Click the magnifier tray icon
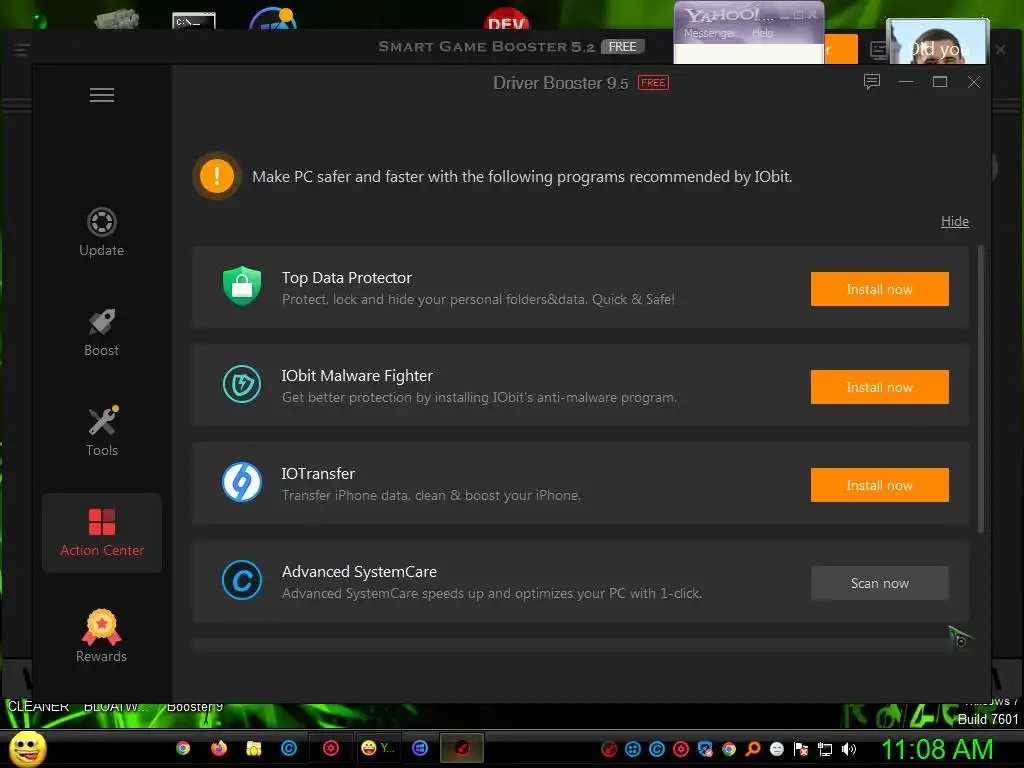 point(753,749)
